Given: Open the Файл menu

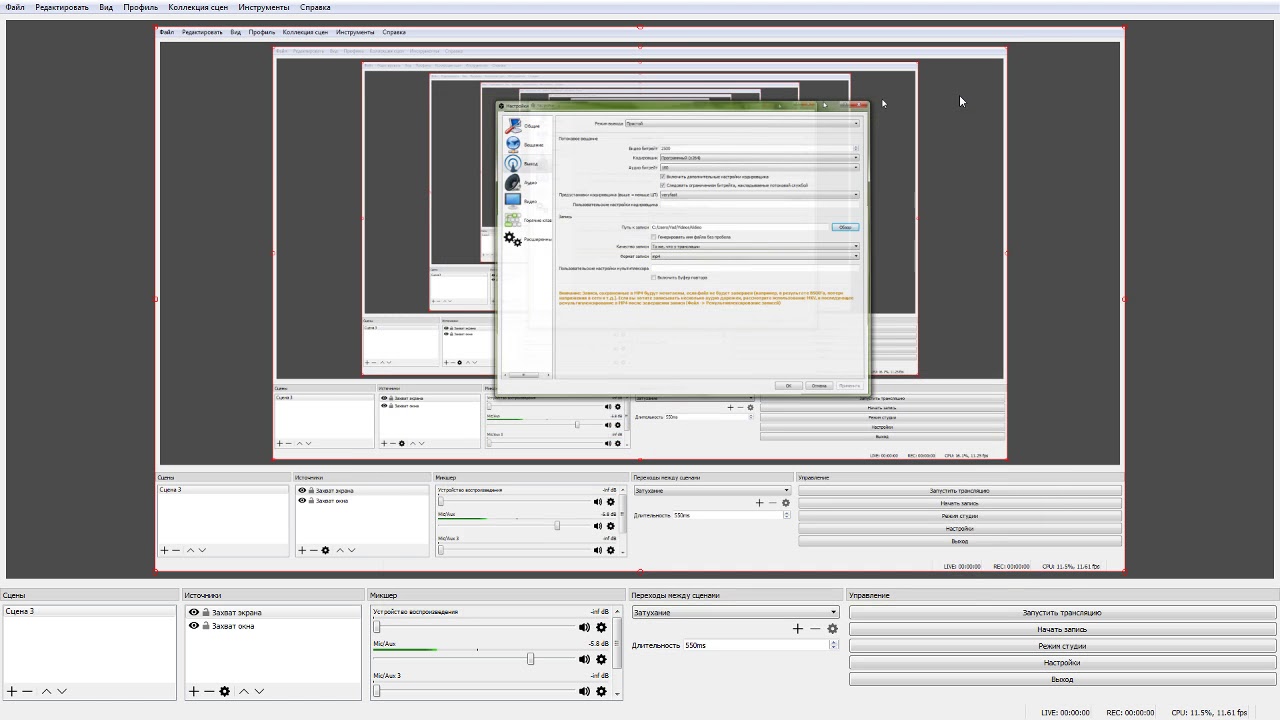Looking at the screenshot, I should (15, 7).
